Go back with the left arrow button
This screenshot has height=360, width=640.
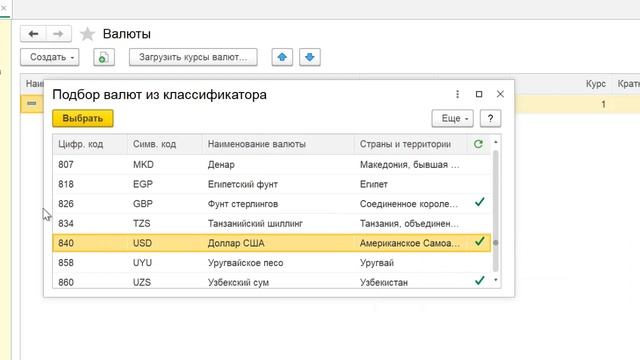33,34
